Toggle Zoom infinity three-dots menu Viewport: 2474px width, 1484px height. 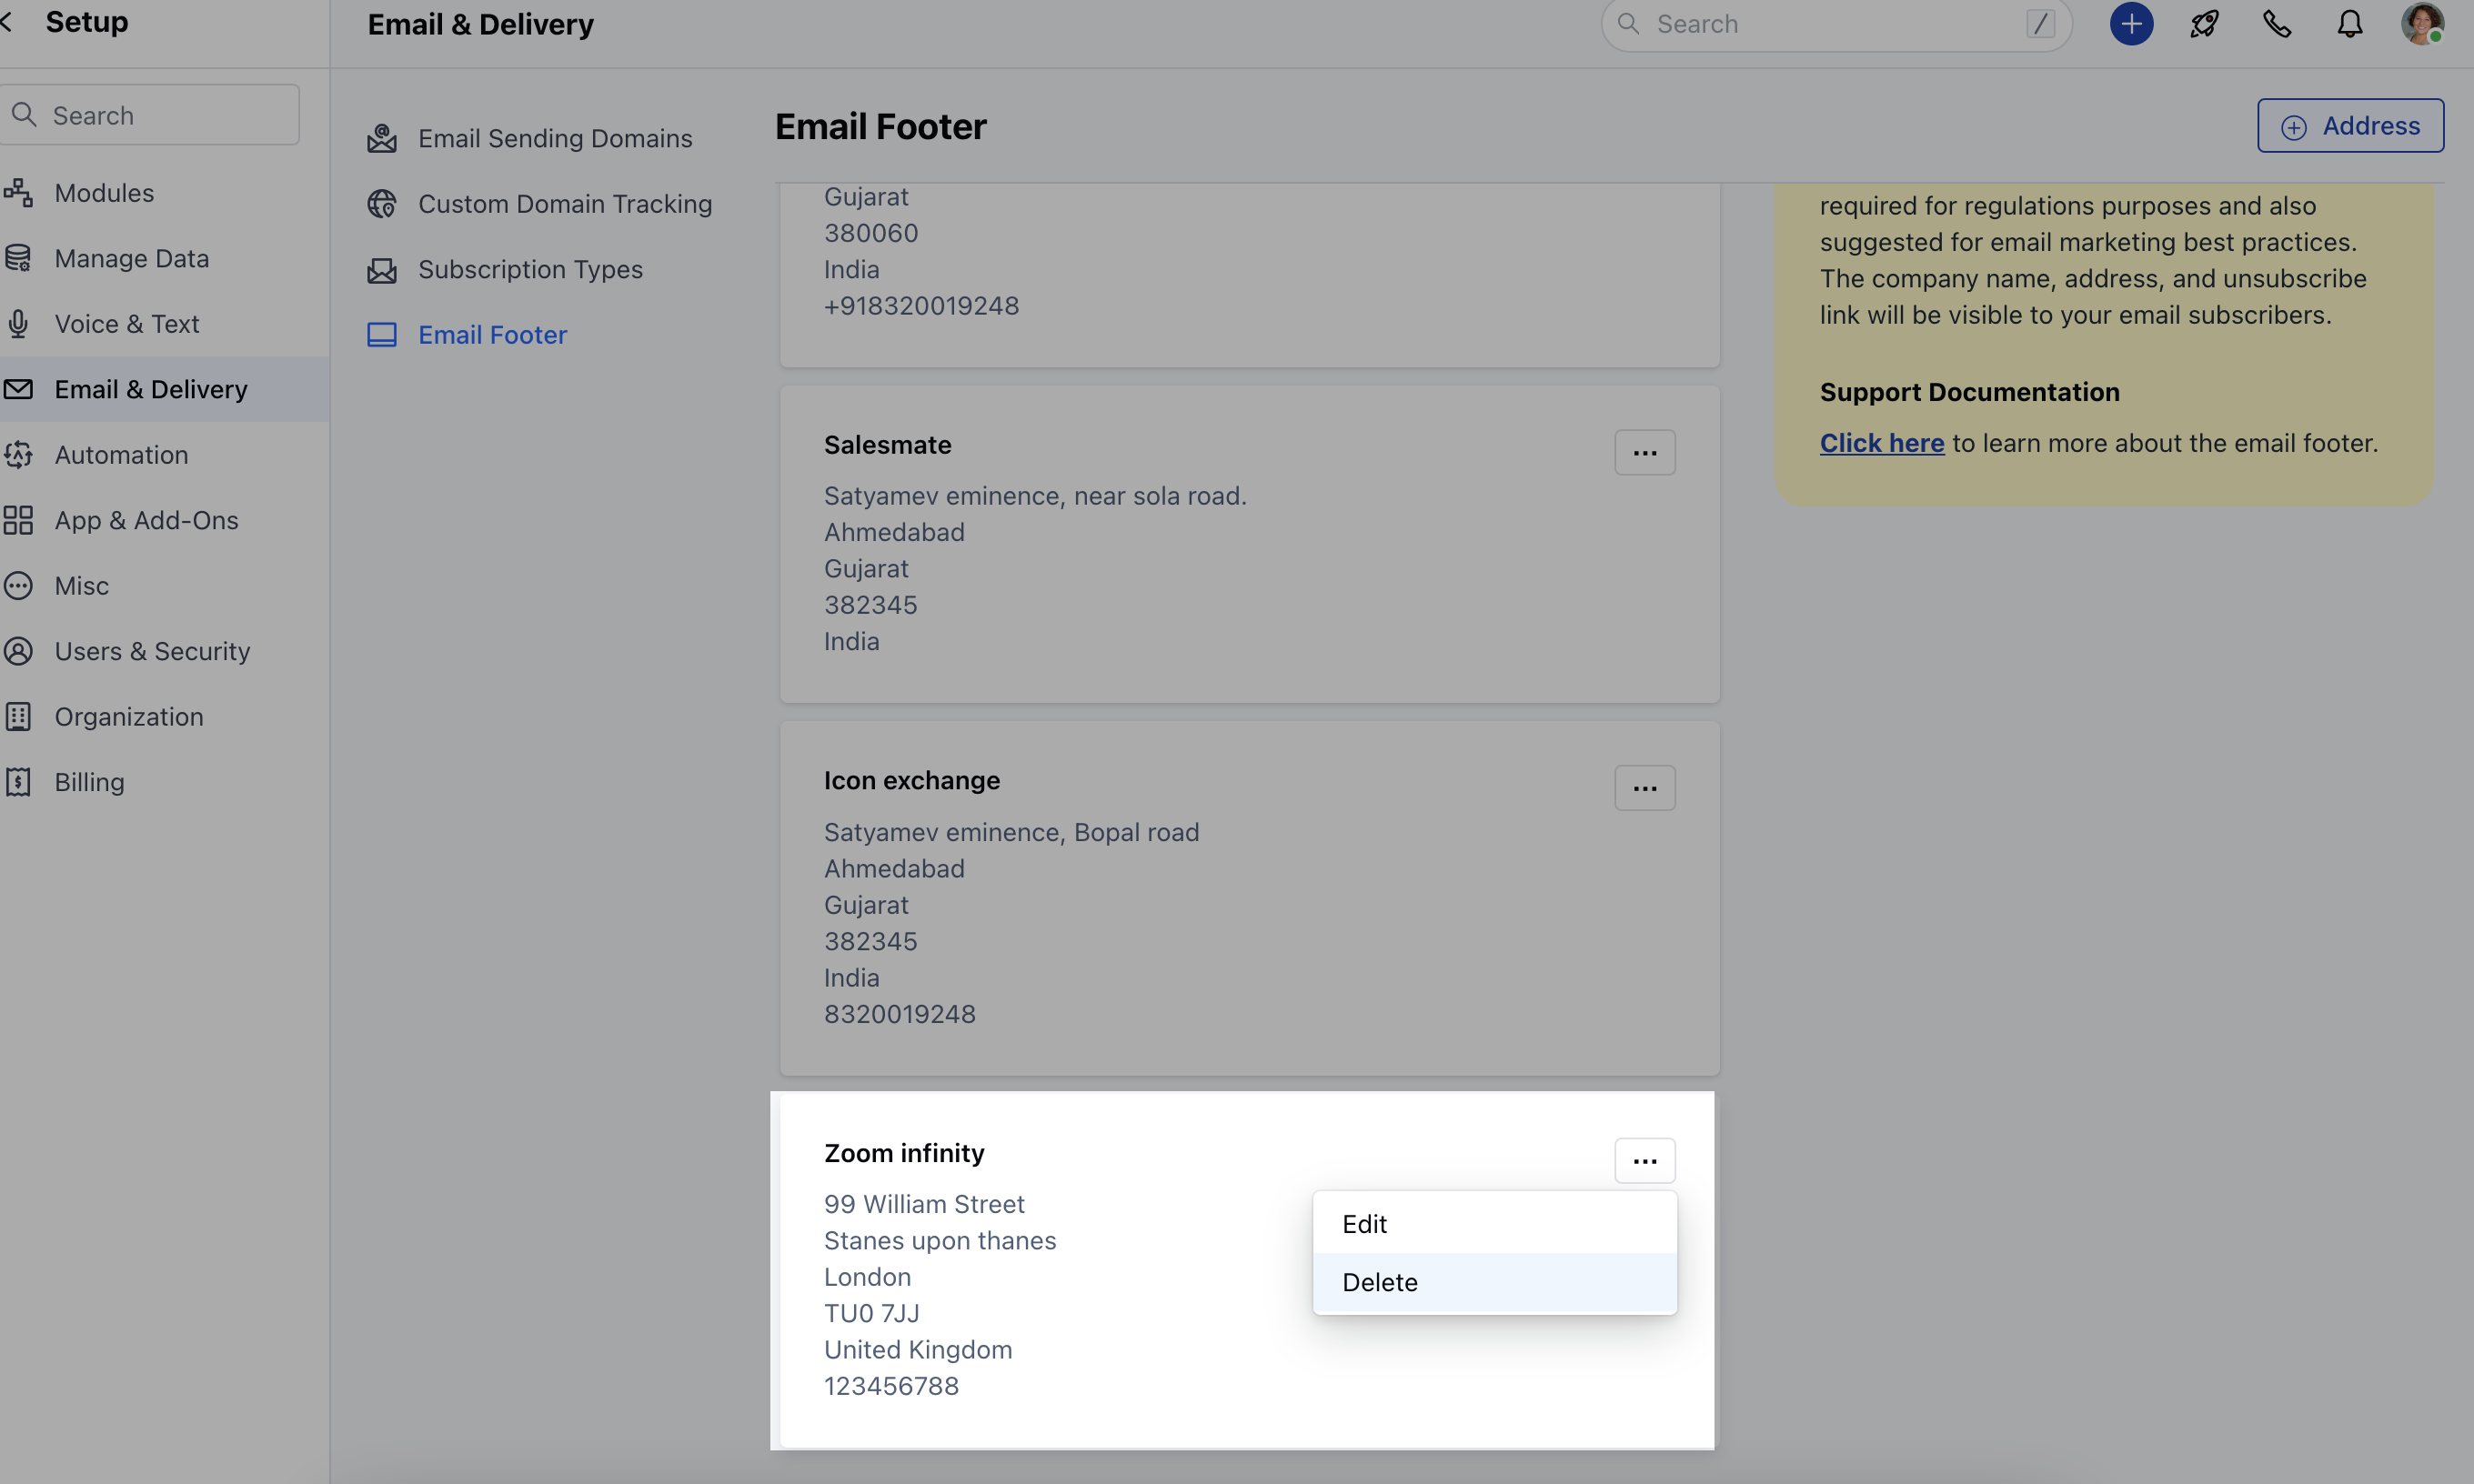(1644, 1161)
